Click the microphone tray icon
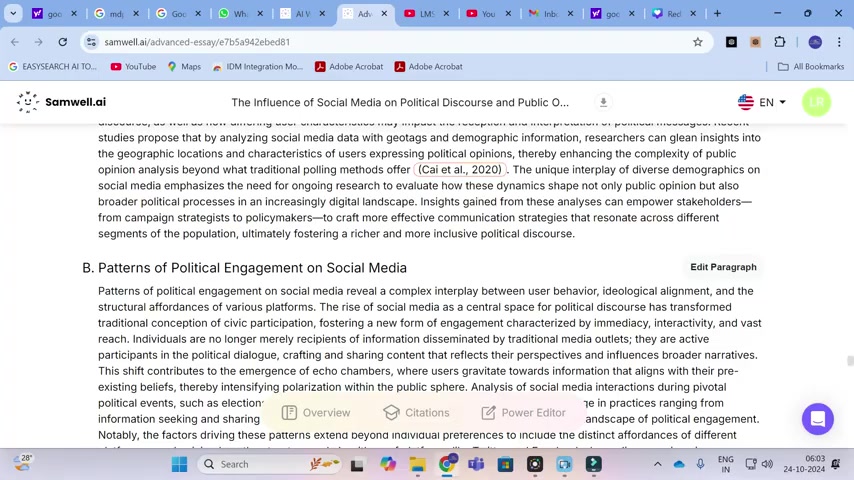The width and height of the screenshot is (854, 480). [700, 464]
